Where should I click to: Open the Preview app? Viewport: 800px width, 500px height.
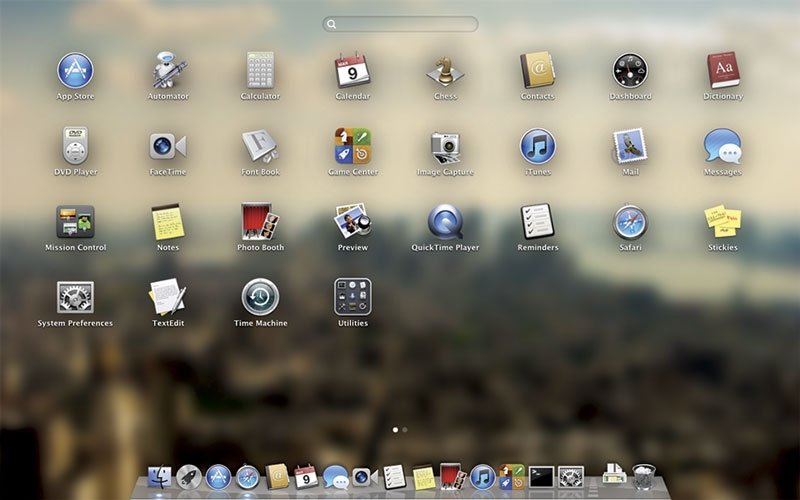(x=353, y=221)
